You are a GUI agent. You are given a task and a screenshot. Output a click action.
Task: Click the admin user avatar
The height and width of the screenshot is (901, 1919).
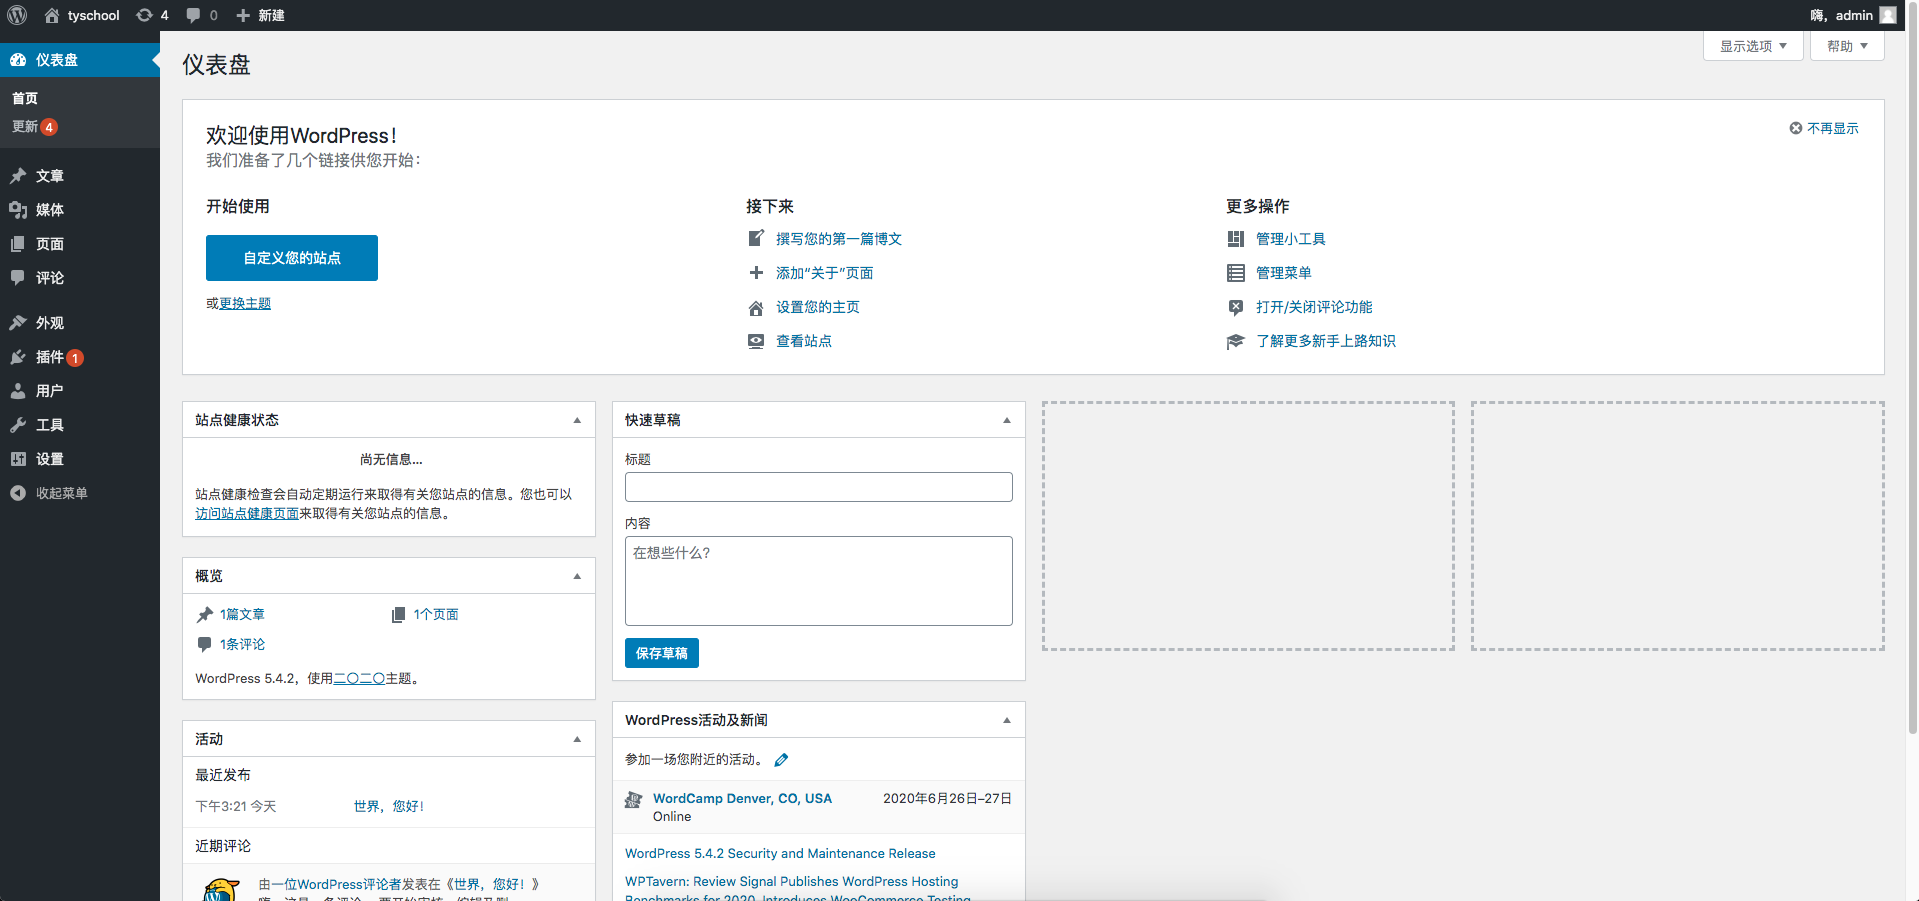[x=1887, y=15]
